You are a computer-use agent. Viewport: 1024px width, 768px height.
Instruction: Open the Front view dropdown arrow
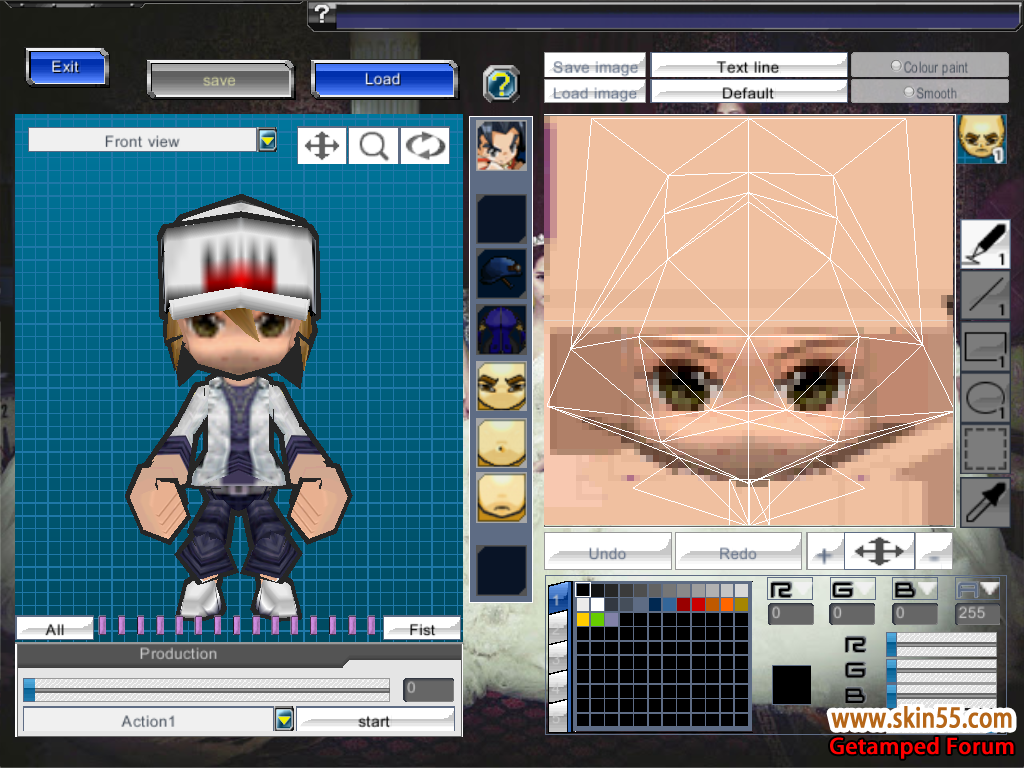[x=267, y=140]
